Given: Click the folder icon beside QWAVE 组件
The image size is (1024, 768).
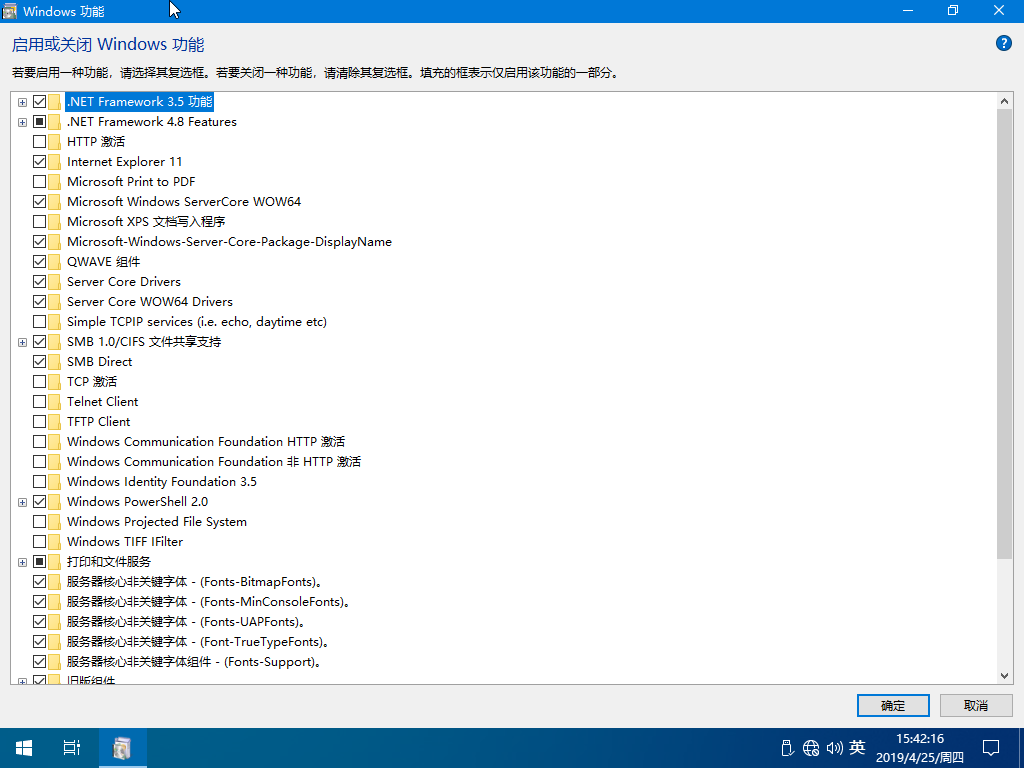Looking at the screenshot, I should coord(54,262).
